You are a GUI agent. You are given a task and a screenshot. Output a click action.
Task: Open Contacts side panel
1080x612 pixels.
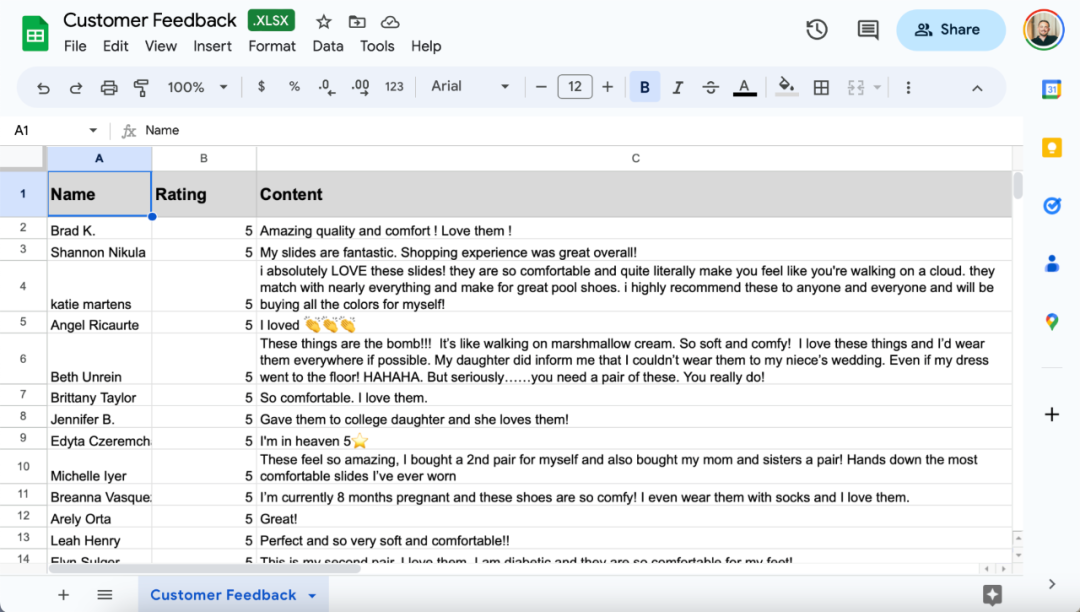click(x=1052, y=263)
